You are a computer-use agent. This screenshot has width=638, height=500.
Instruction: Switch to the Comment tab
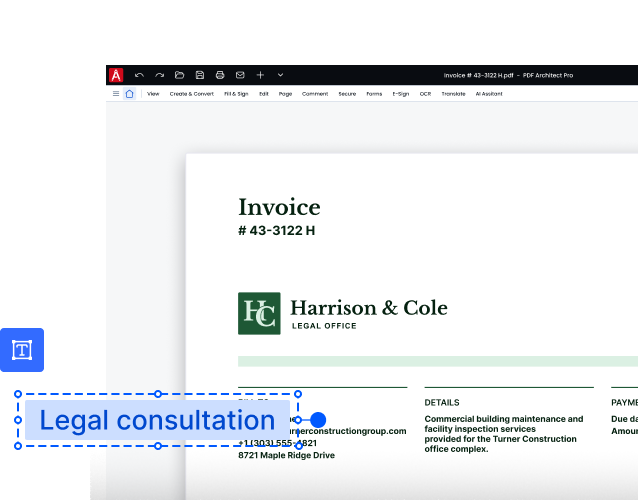pyautogui.click(x=315, y=94)
